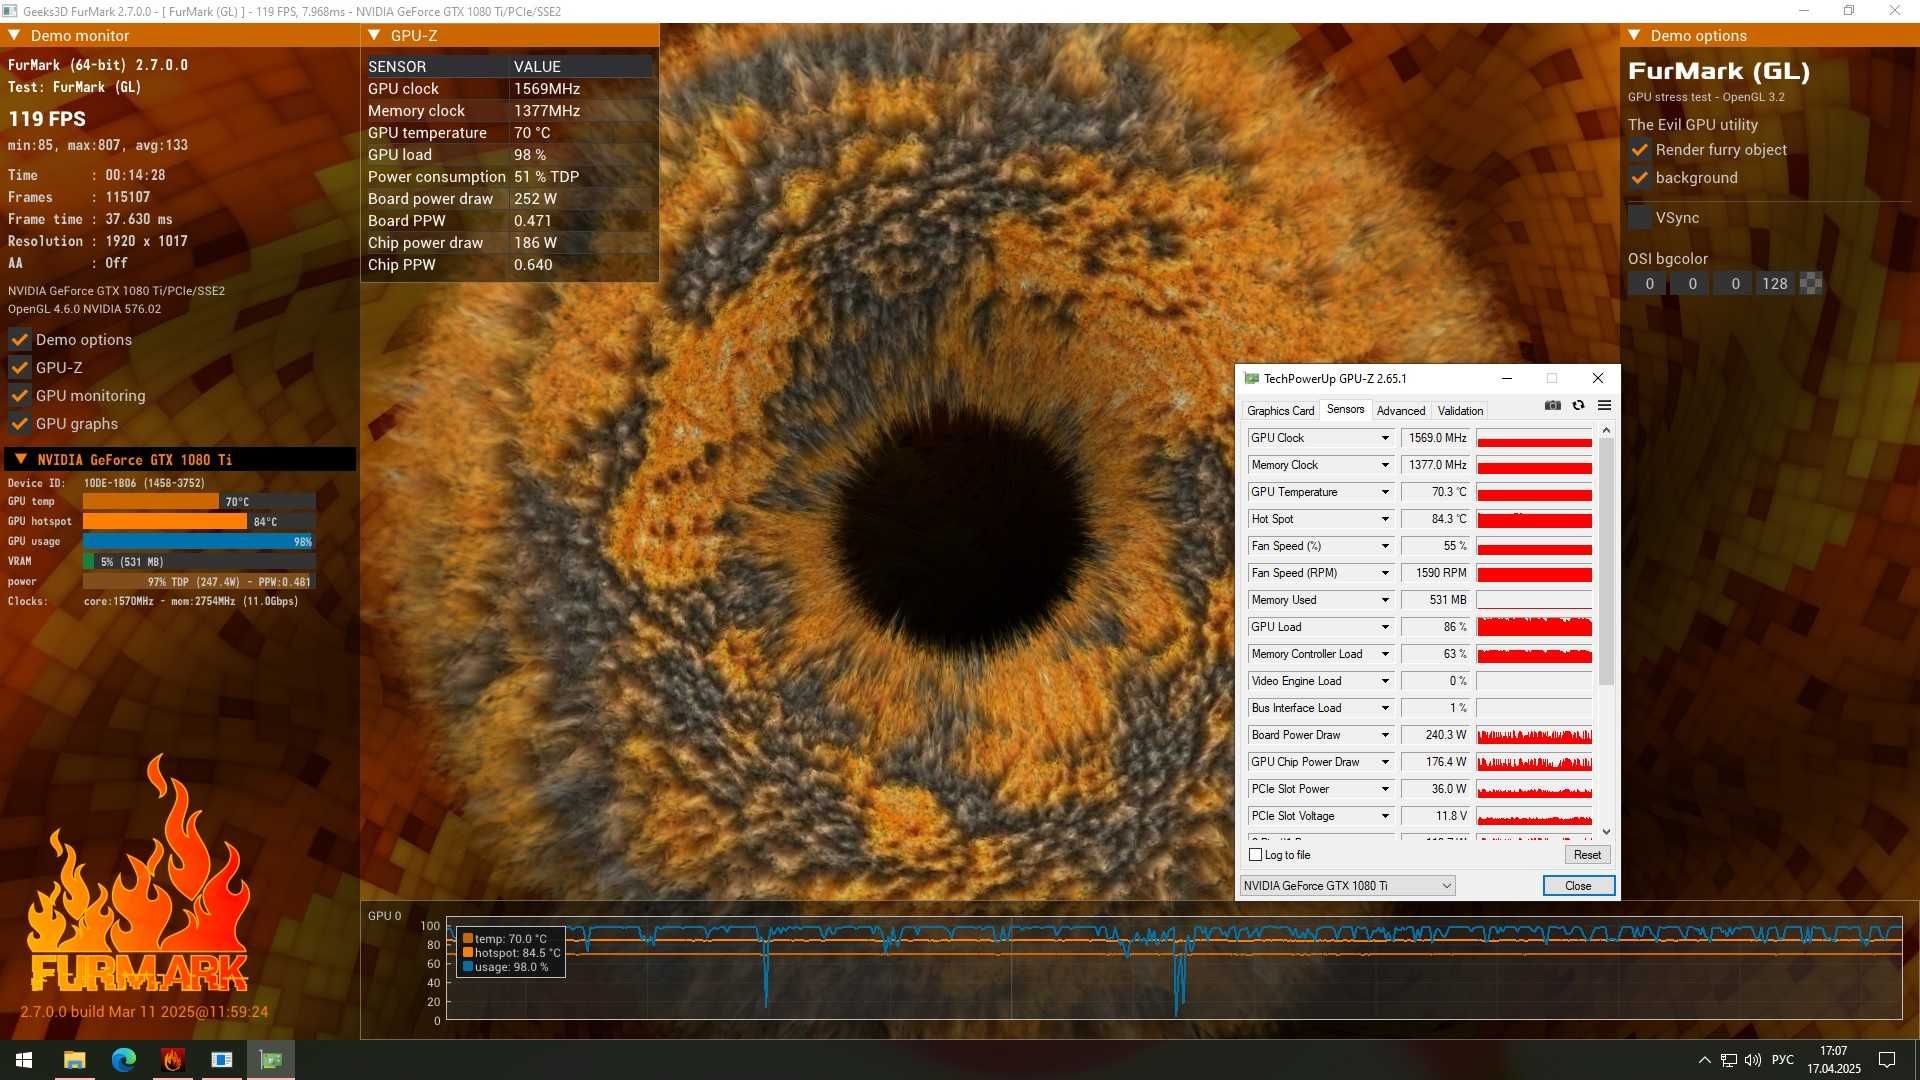
Task: Toggle the Demo options checkbox
Action: click(x=19, y=340)
